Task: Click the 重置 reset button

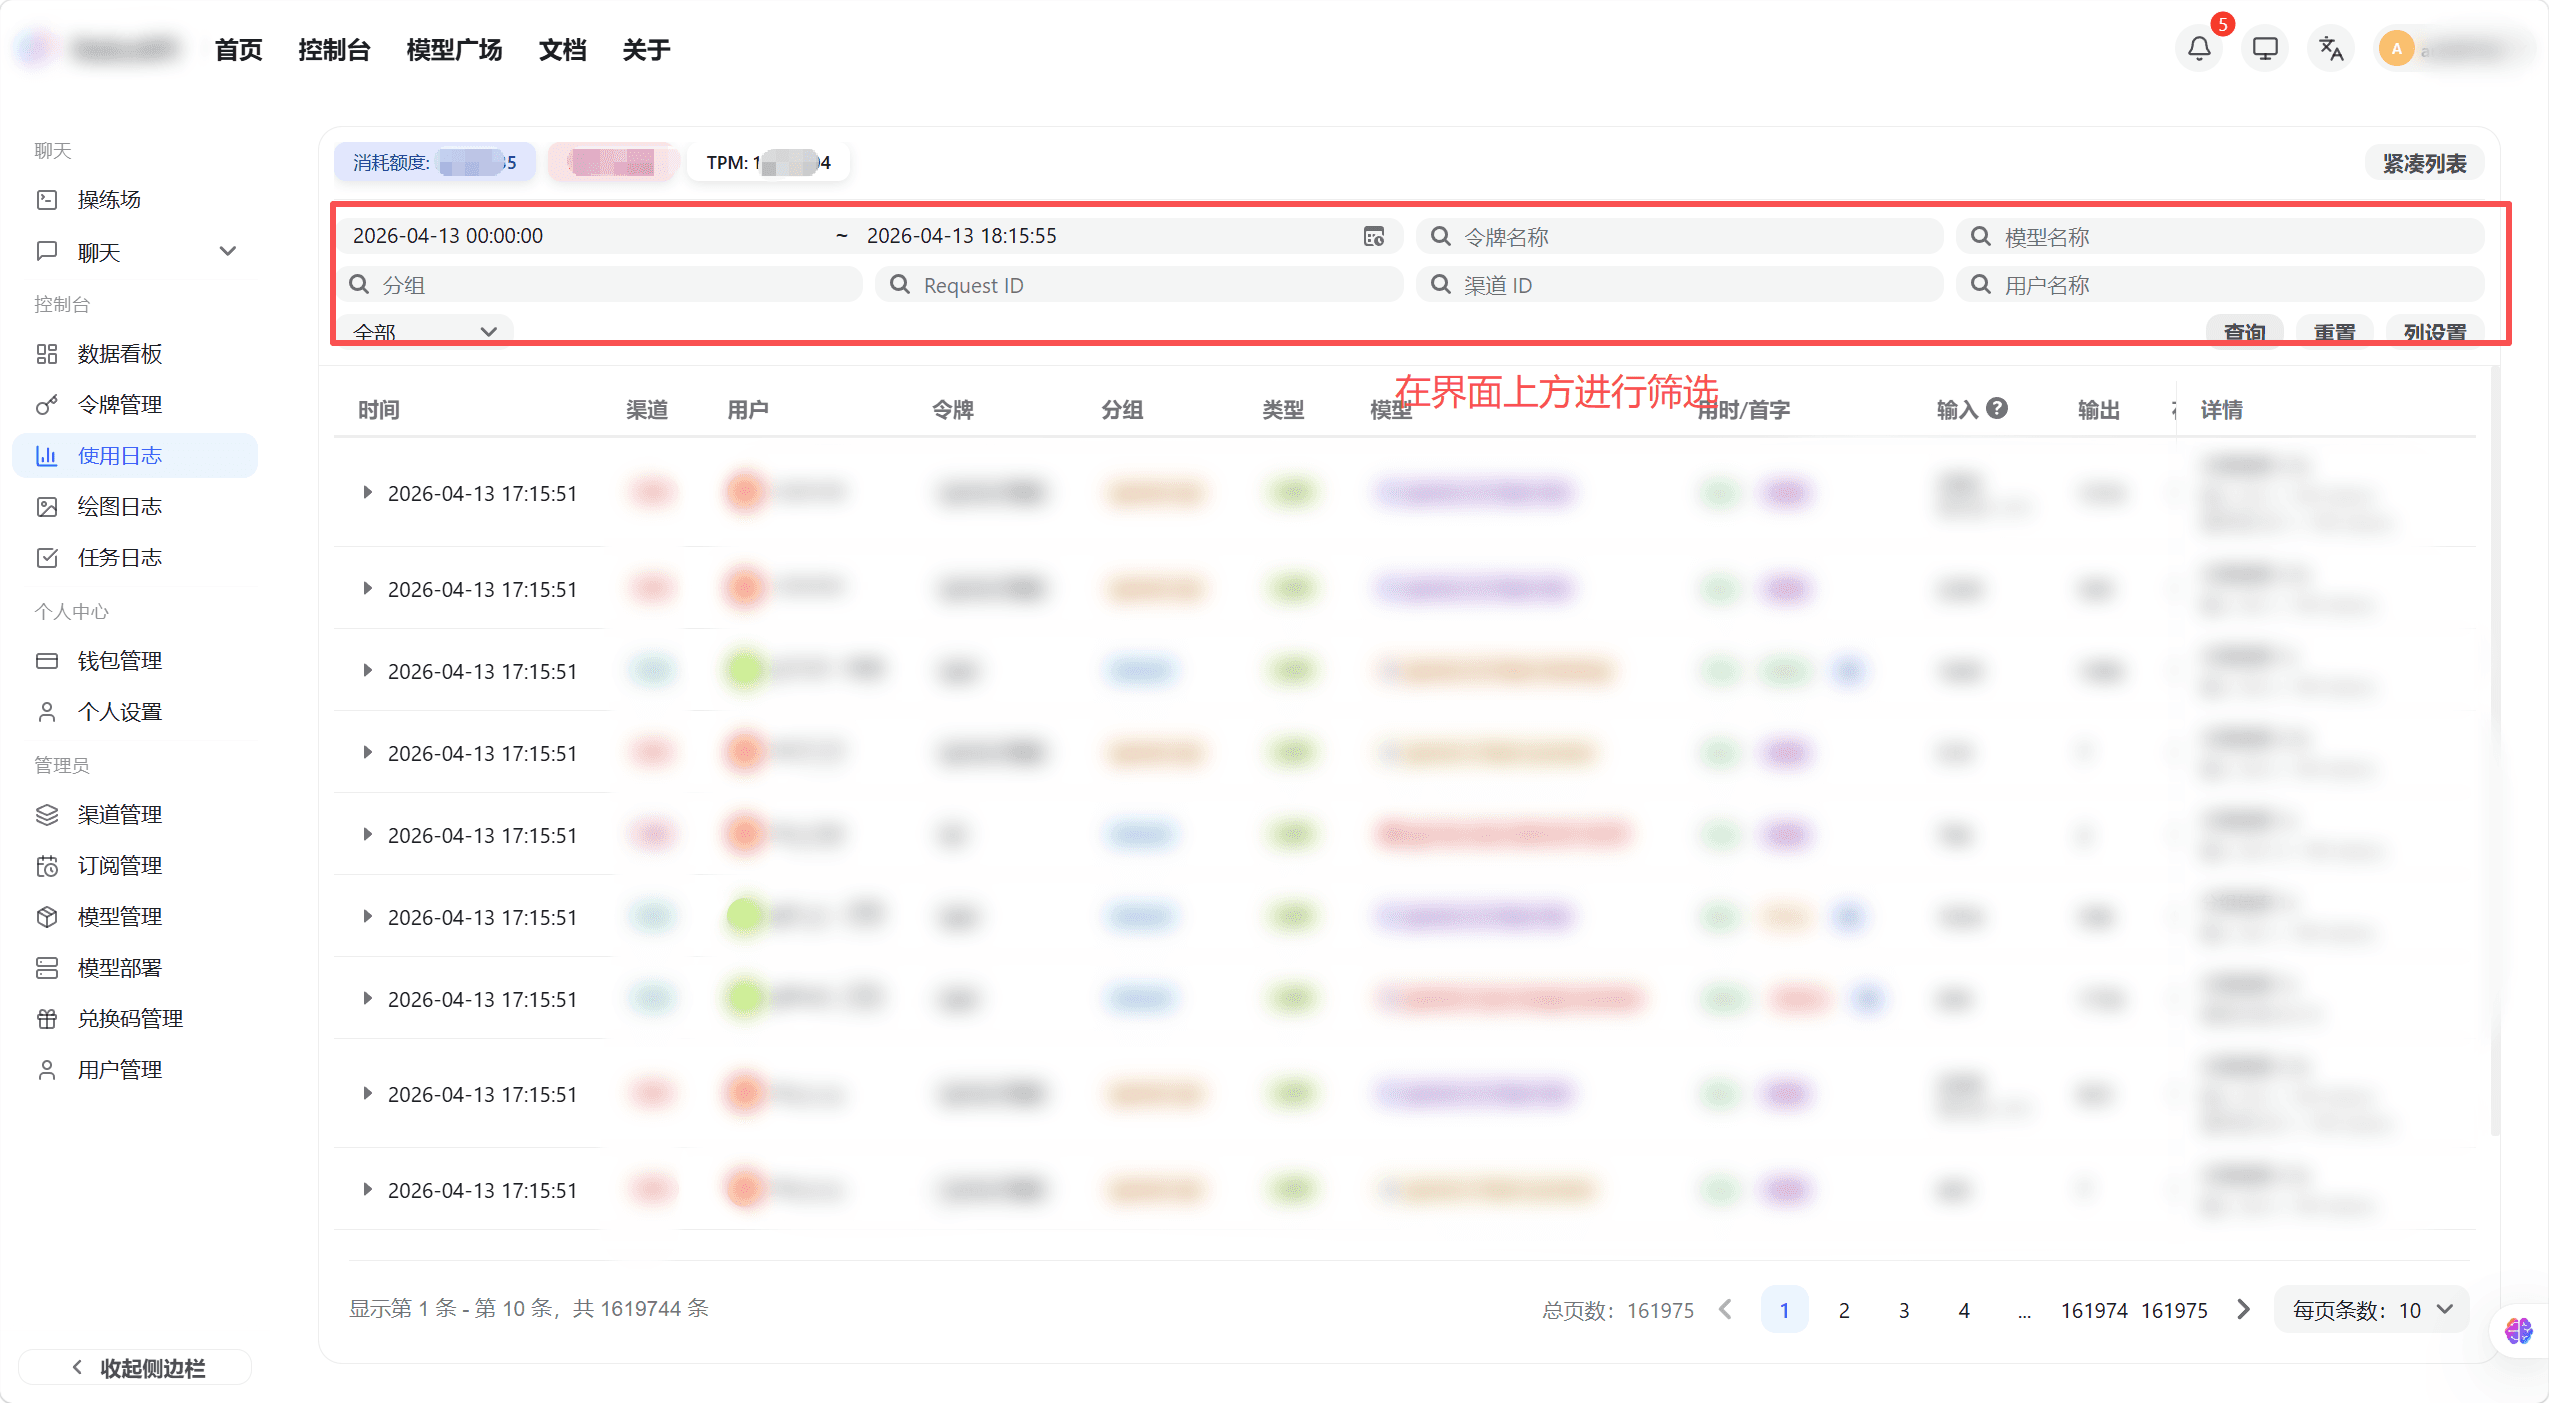Action: coord(2334,331)
